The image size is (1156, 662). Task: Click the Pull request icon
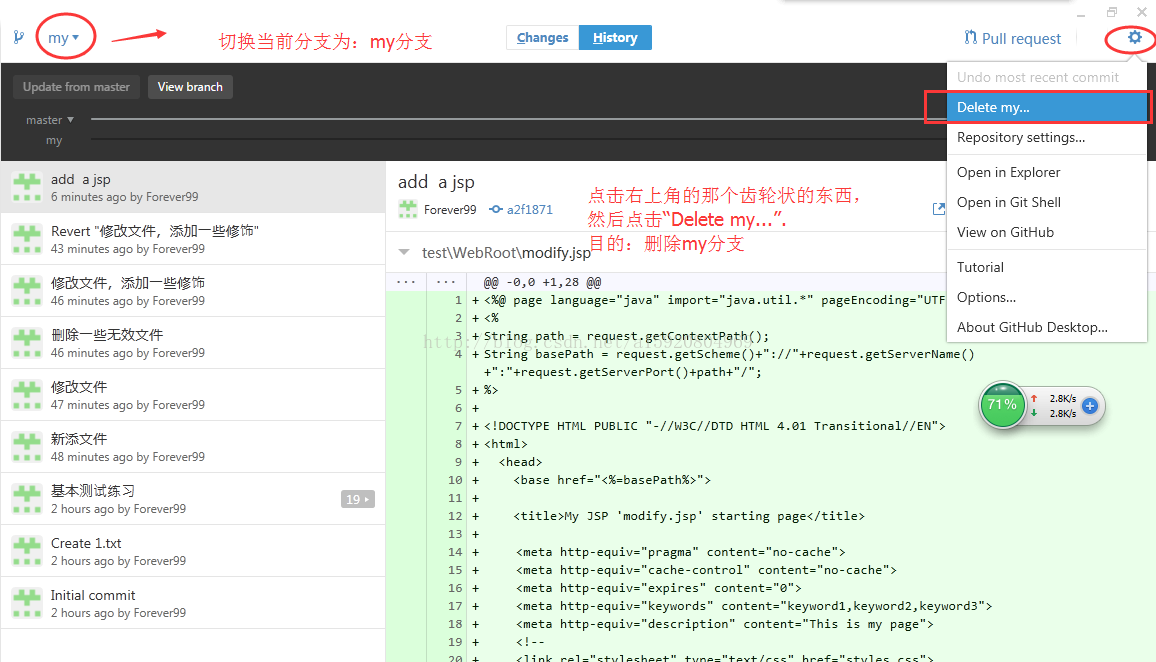(x=970, y=38)
